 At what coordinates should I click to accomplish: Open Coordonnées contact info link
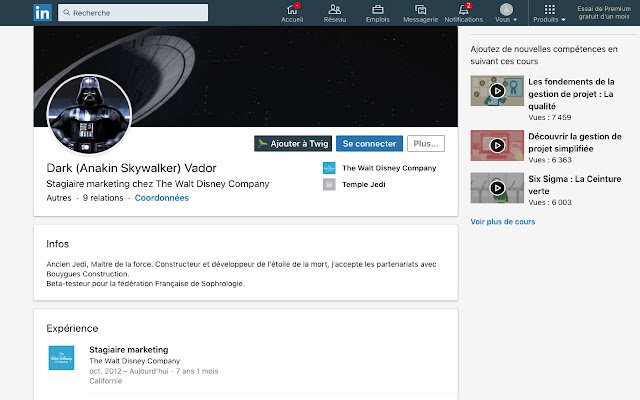click(x=162, y=198)
